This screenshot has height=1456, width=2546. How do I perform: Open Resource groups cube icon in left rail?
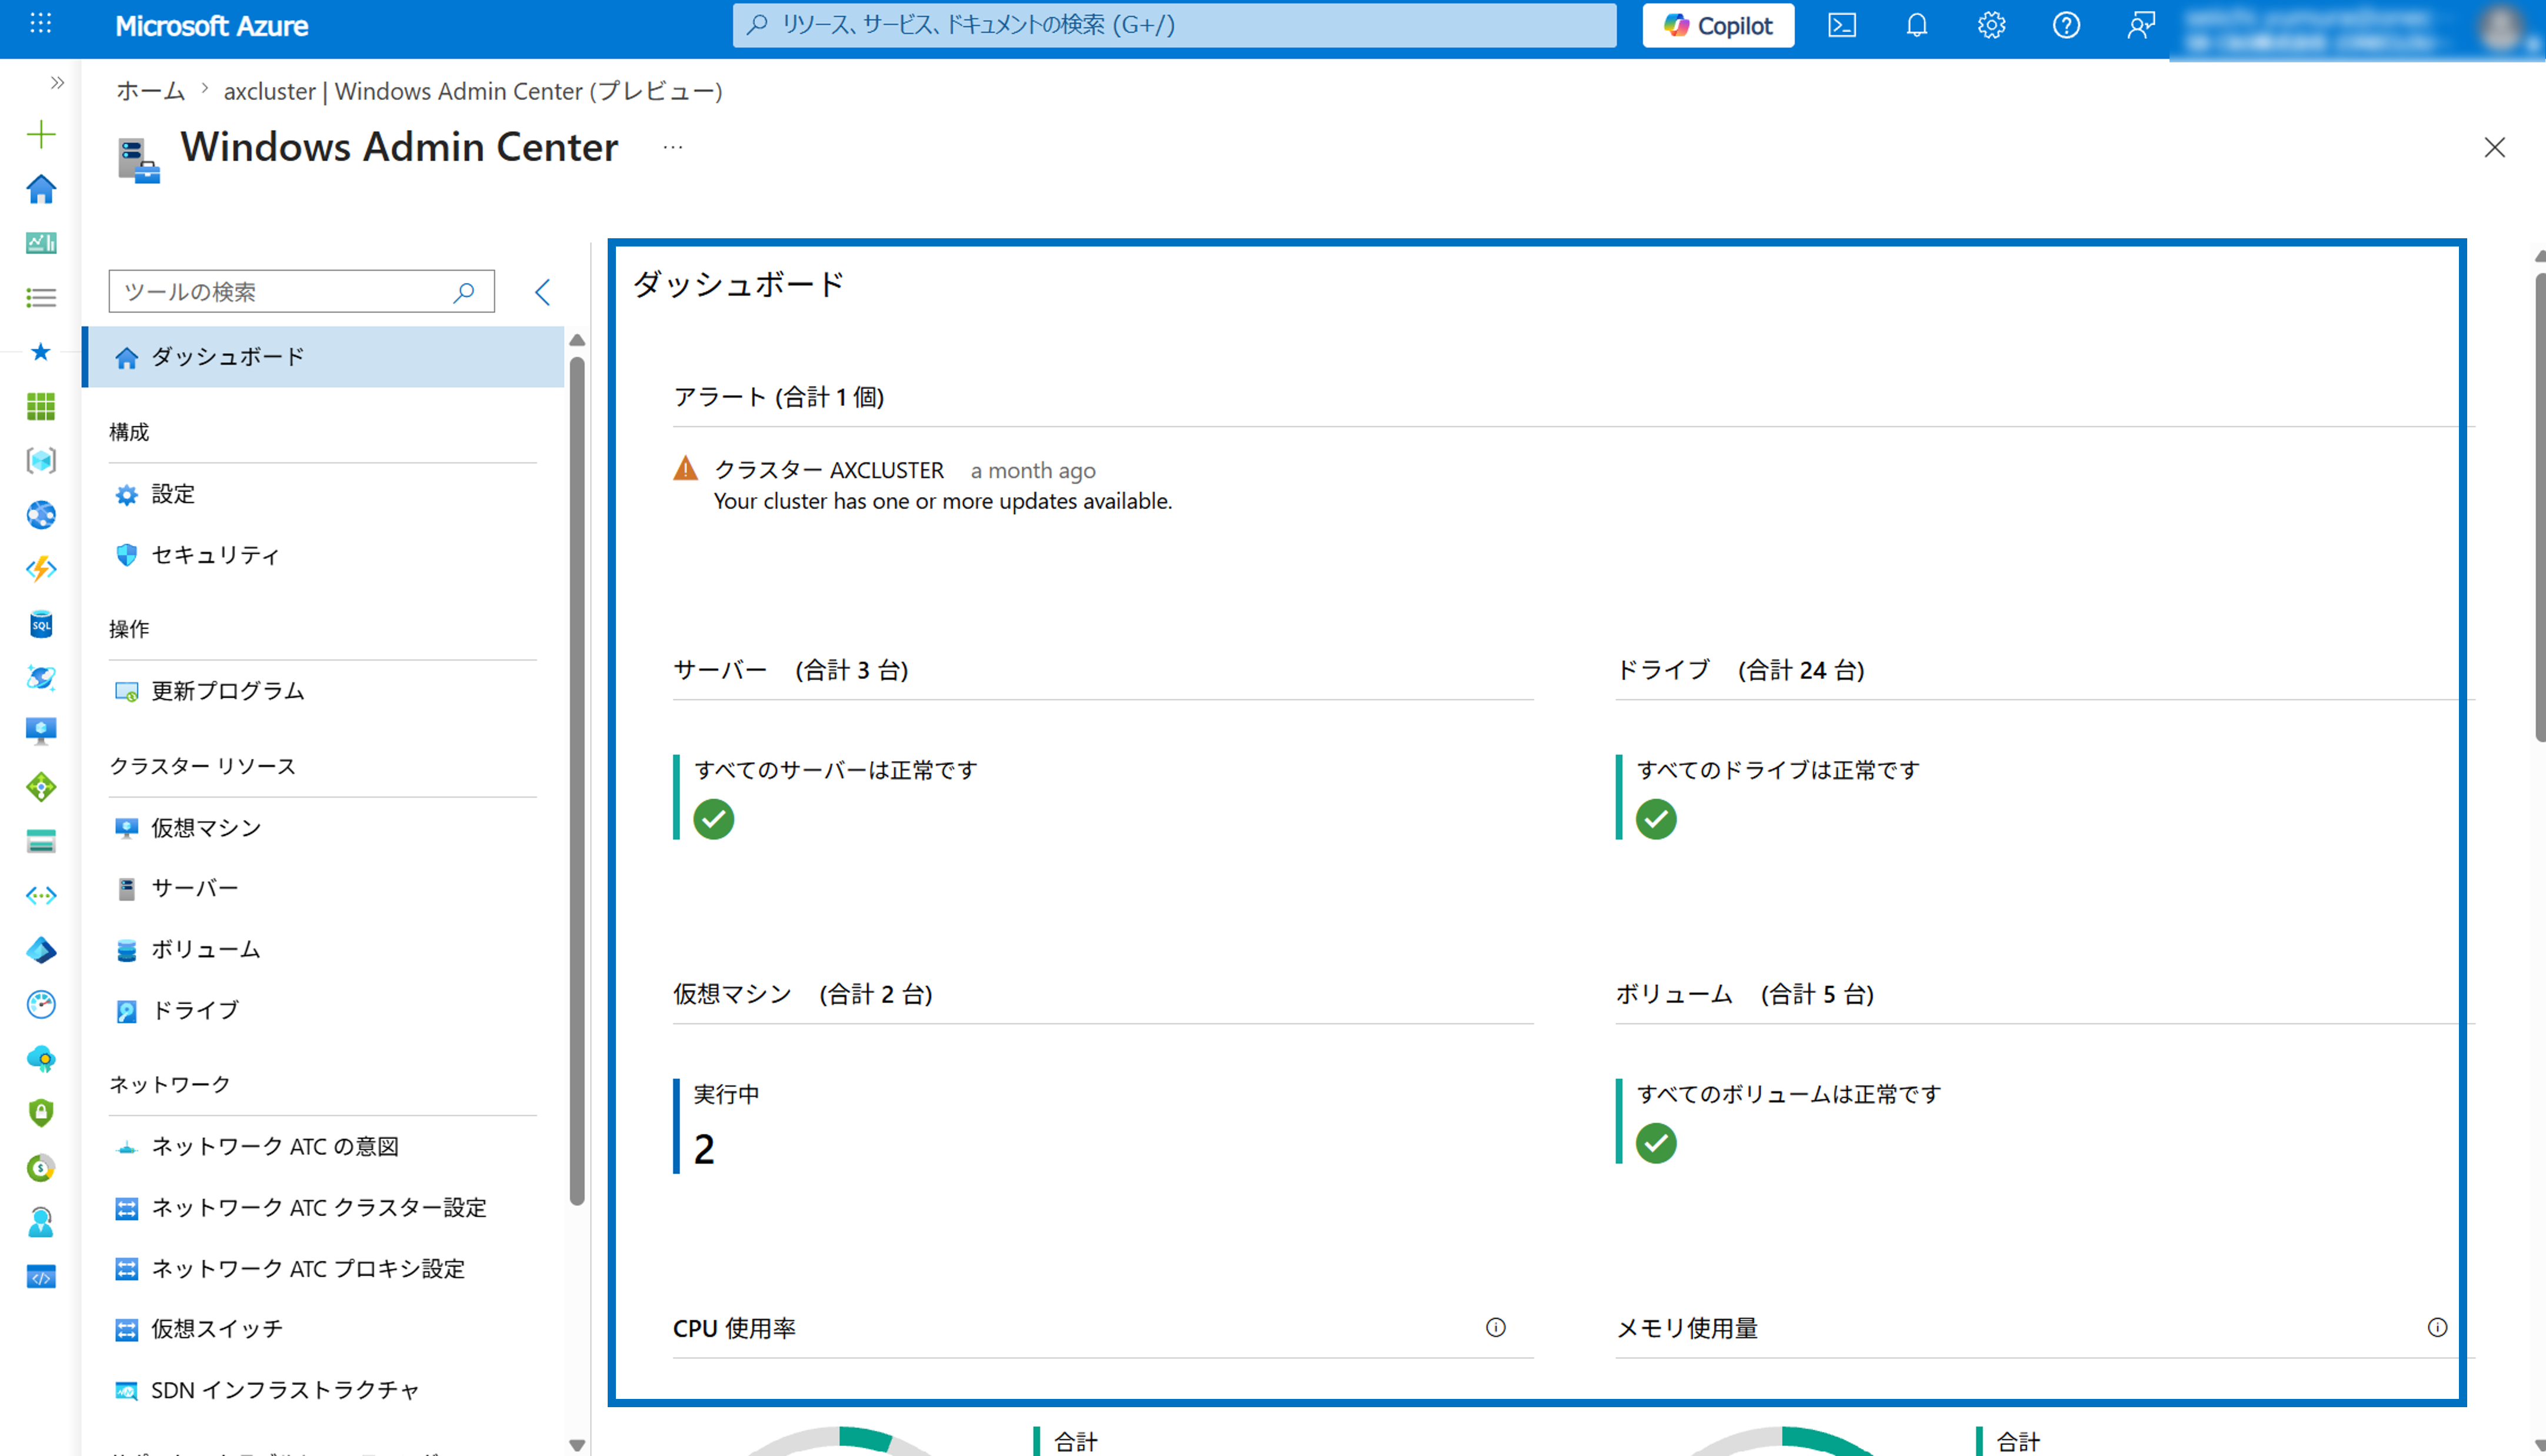(x=41, y=460)
